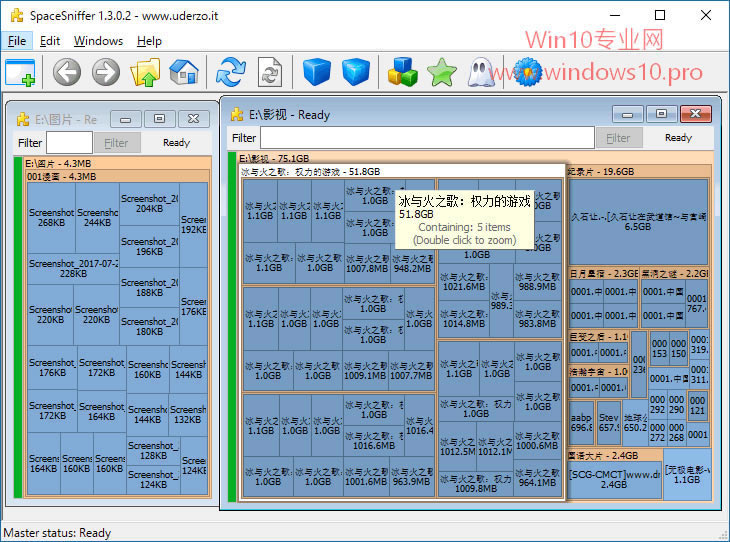Select the 6.5GB block in 纪录片 folder

(x=637, y=220)
